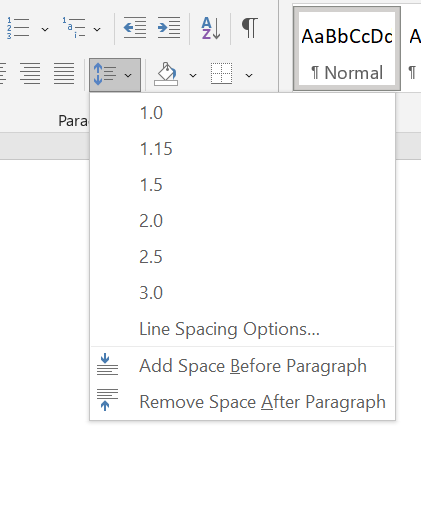Click the Shading paint bucket icon
This screenshot has height=527, width=421.
tap(166, 74)
